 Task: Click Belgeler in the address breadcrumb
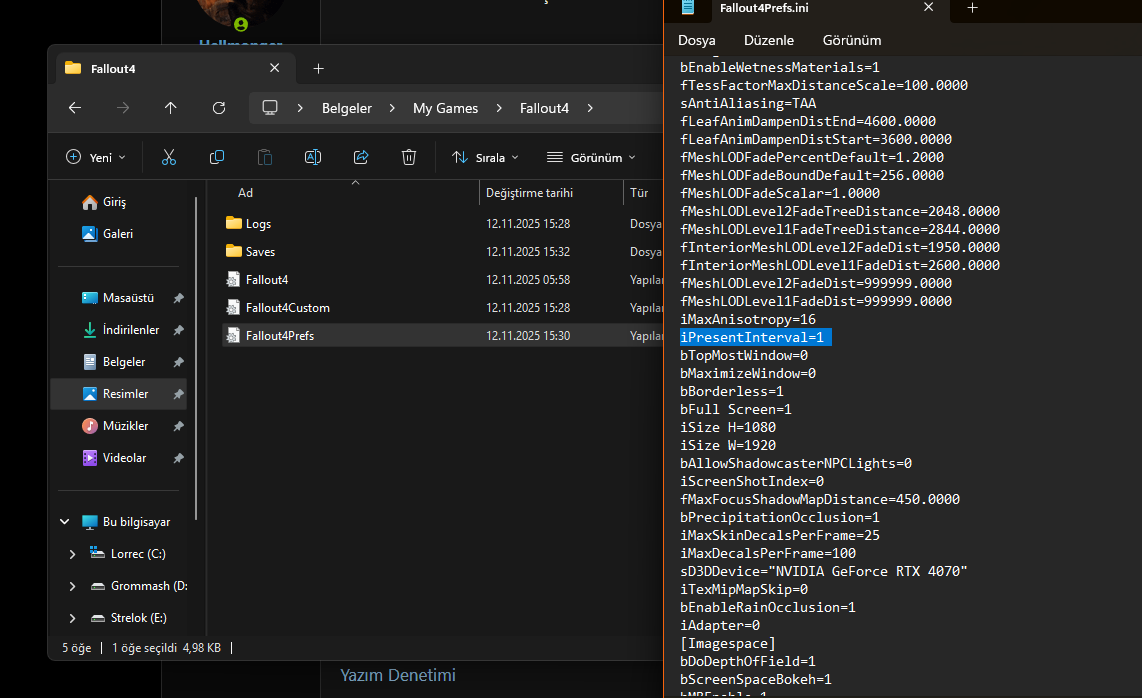click(x=347, y=108)
